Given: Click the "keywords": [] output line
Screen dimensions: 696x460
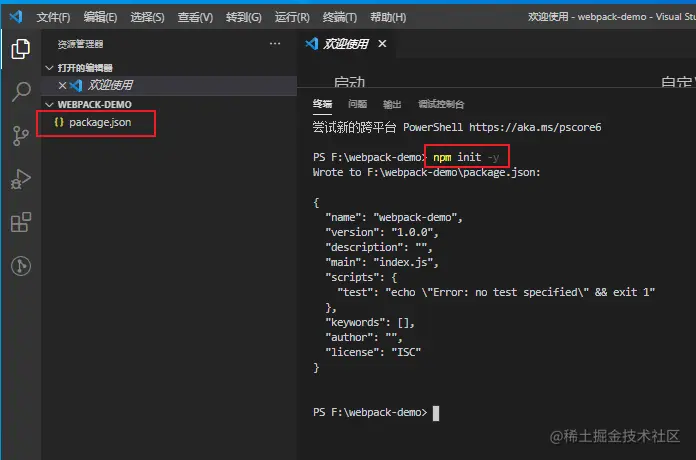Looking at the screenshot, I should (370, 322).
